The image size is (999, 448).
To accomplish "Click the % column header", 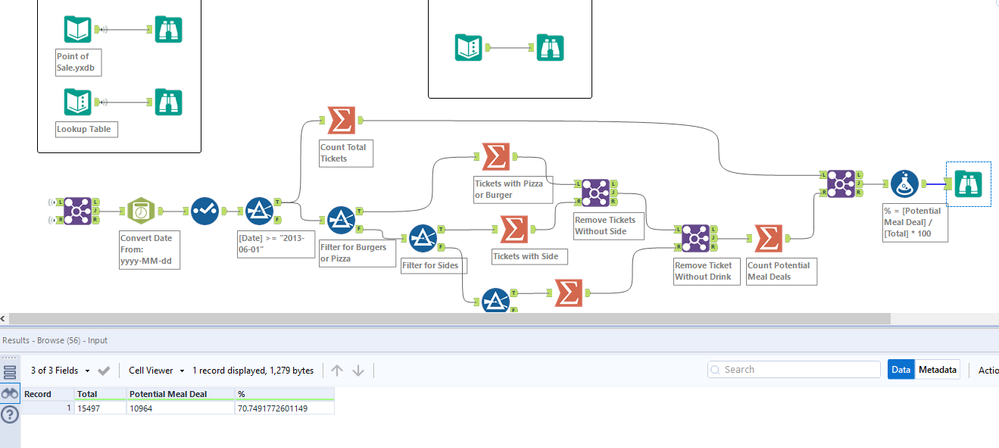I will (x=285, y=394).
